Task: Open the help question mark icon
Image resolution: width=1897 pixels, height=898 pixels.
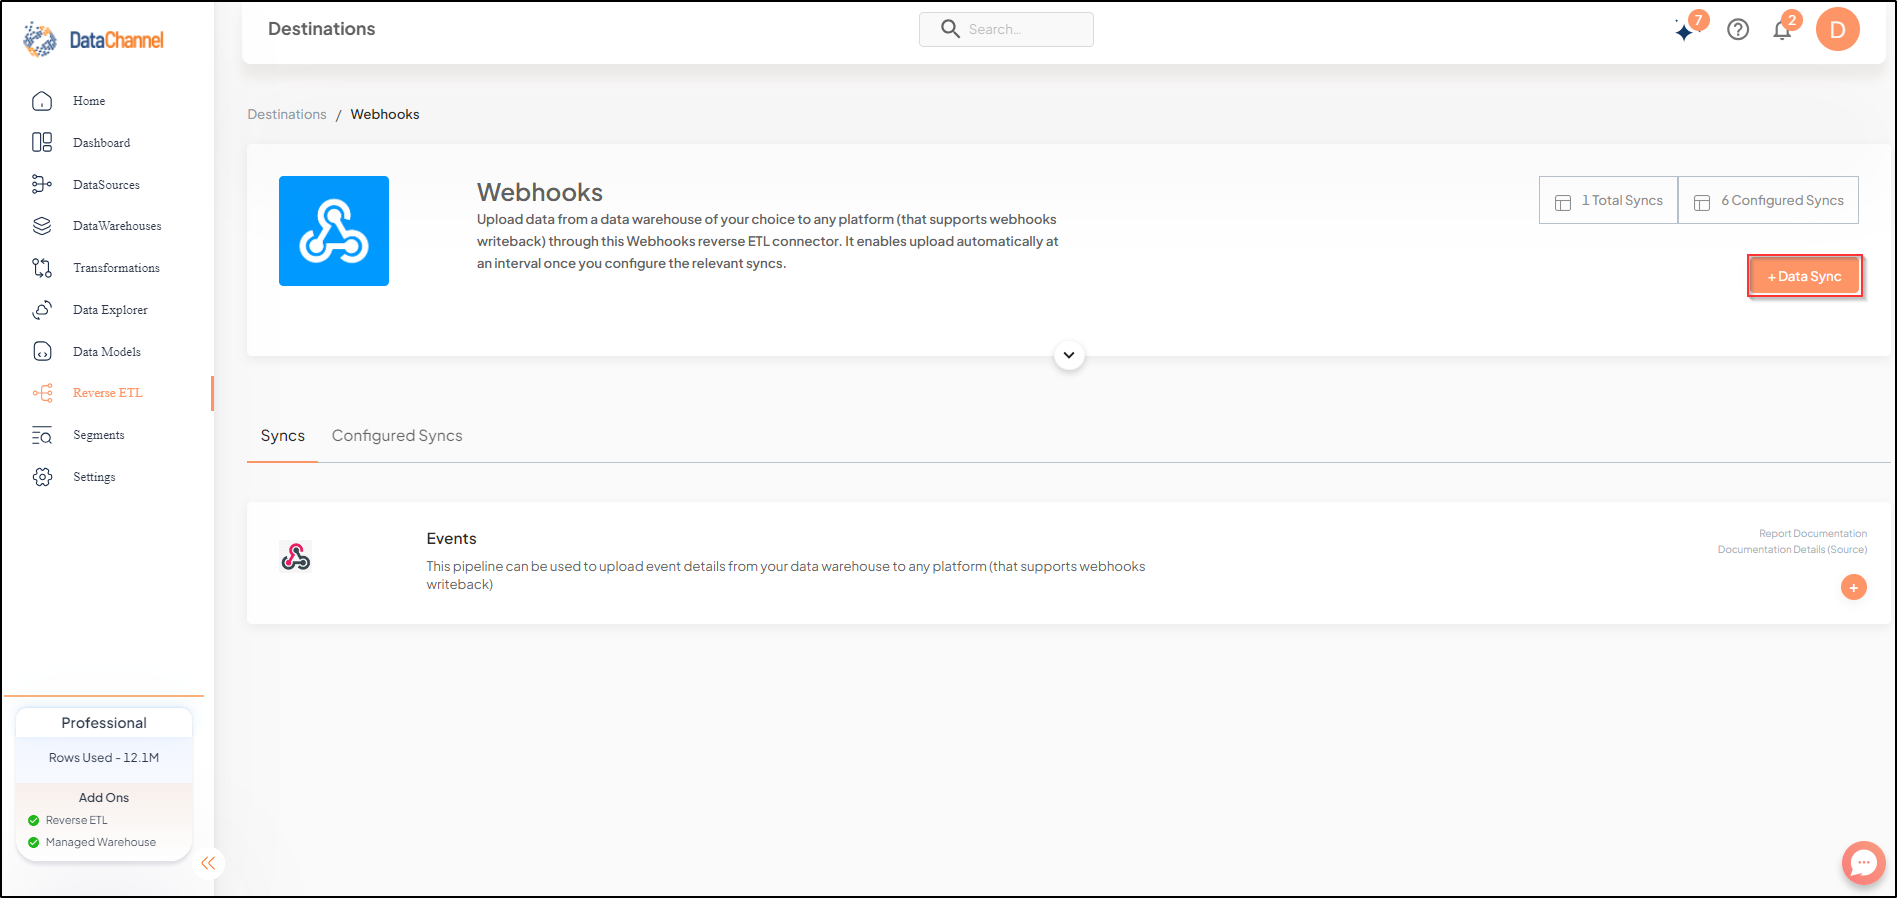Action: (x=1738, y=29)
